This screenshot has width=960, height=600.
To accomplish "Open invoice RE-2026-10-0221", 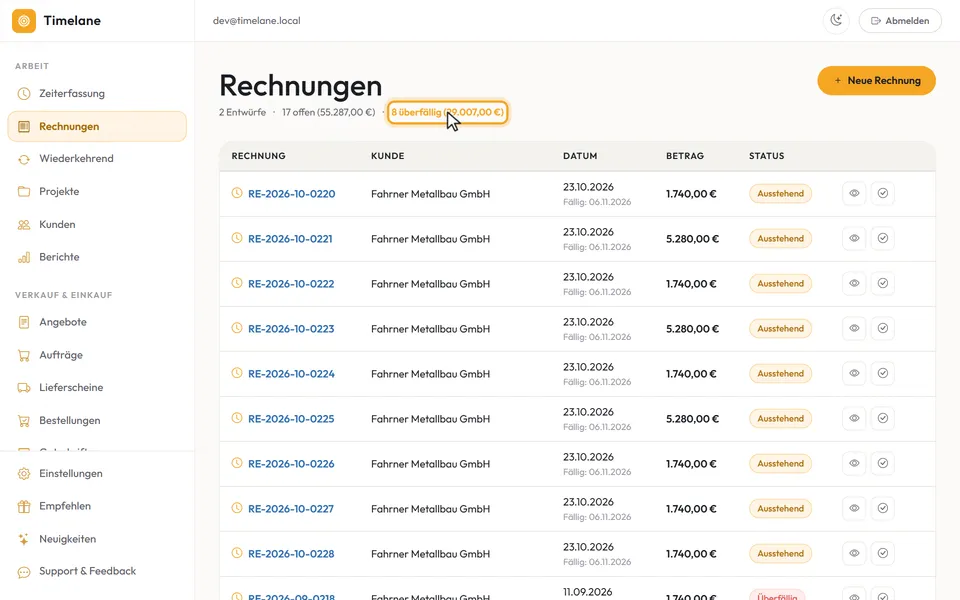I will 290,239.
